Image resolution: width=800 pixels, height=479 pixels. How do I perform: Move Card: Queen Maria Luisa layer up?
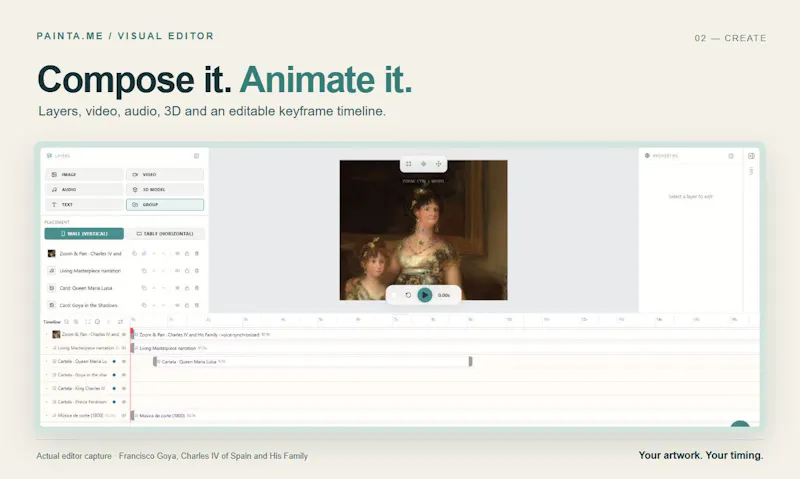pos(154,288)
